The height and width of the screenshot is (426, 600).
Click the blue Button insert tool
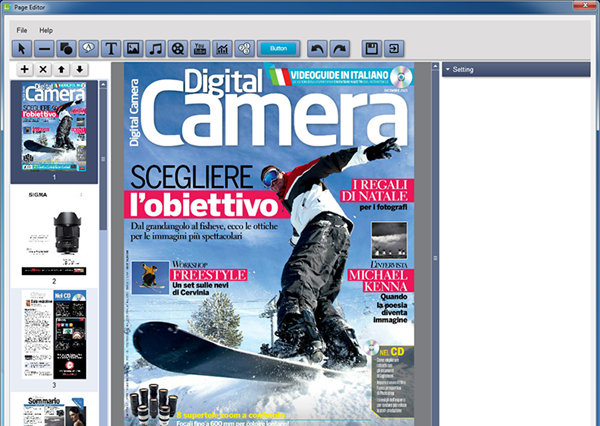click(x=279, y=48)
